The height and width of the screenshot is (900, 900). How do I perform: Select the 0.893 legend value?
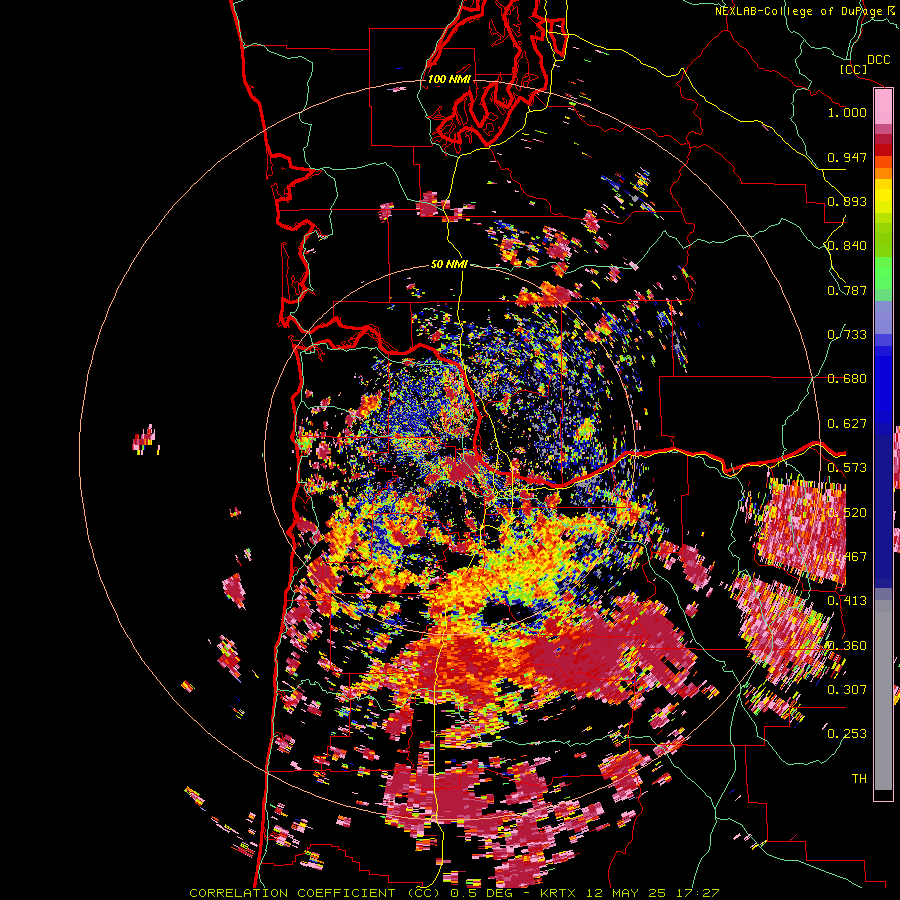847,201
